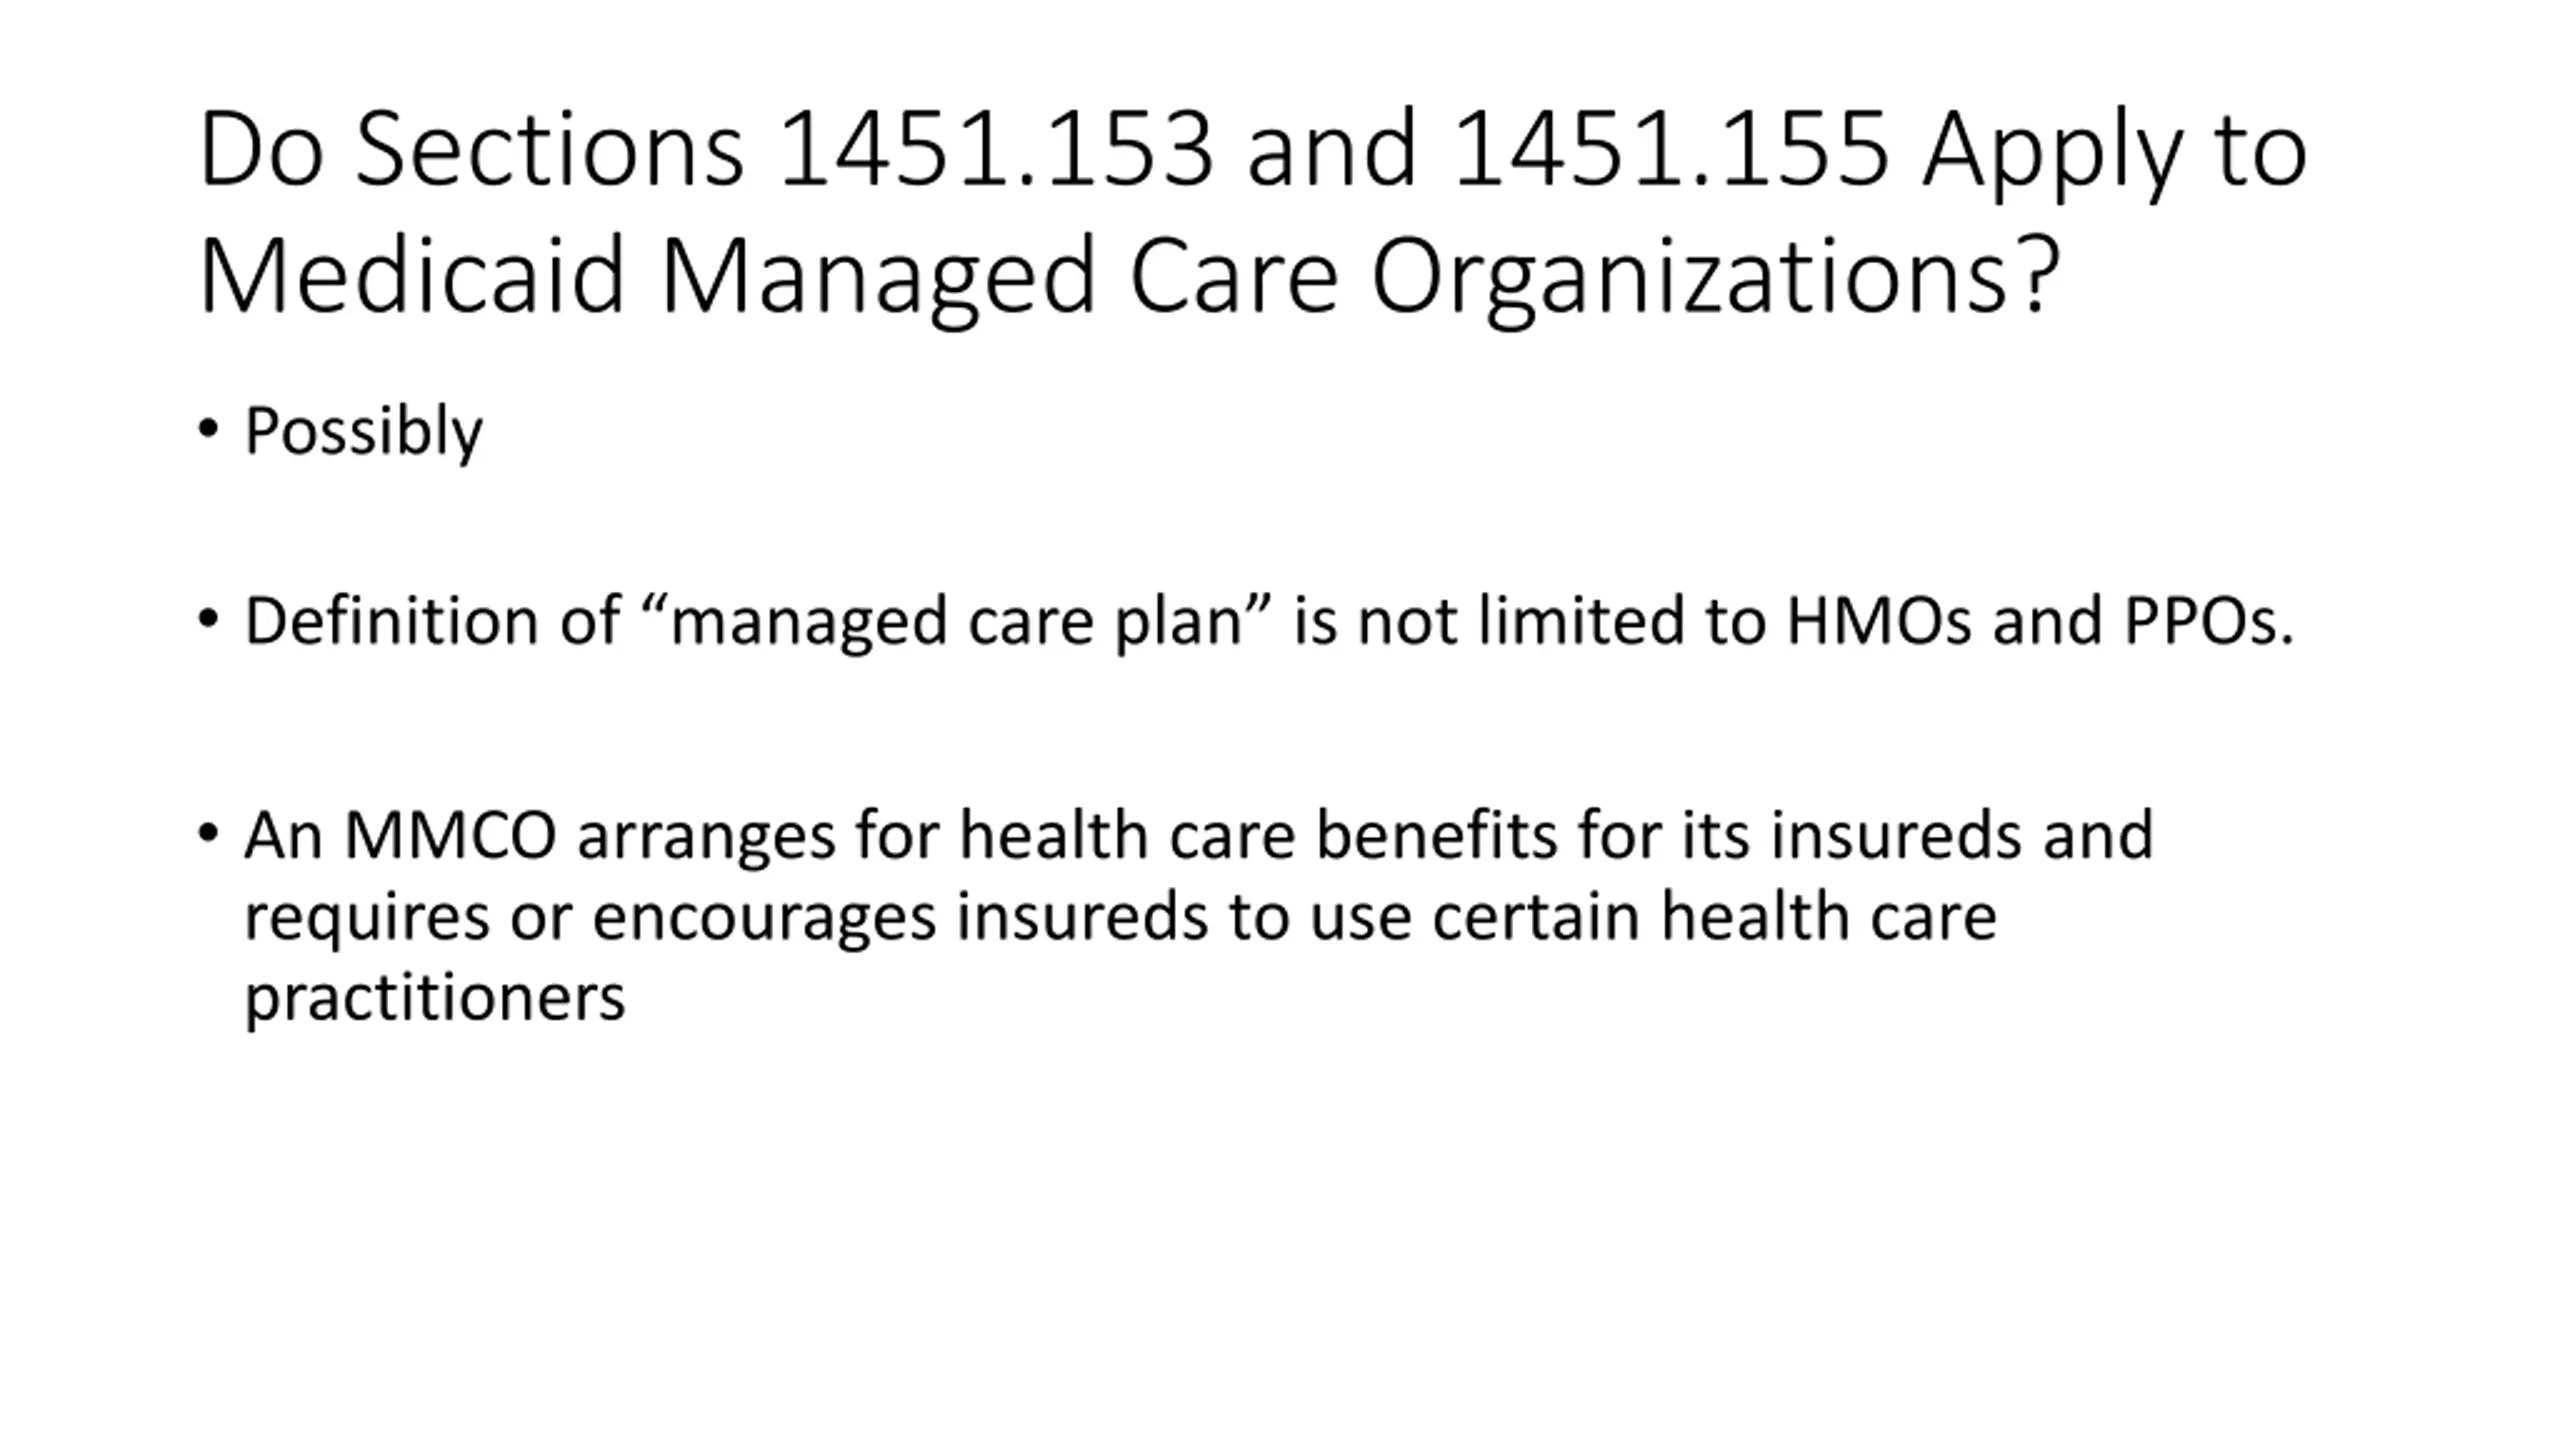The width and height of the screenshot is (2560, 1440).
Task: Click '1451.153' in the slide title
Action: pos(995,150)
